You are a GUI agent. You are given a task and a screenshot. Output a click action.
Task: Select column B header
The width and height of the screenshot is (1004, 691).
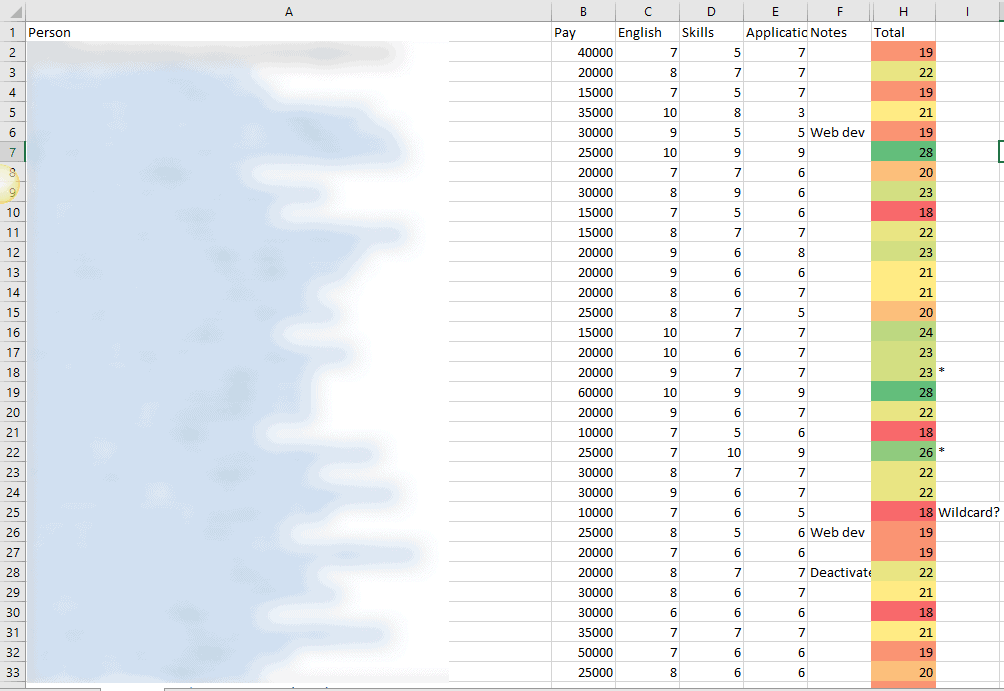583,11
